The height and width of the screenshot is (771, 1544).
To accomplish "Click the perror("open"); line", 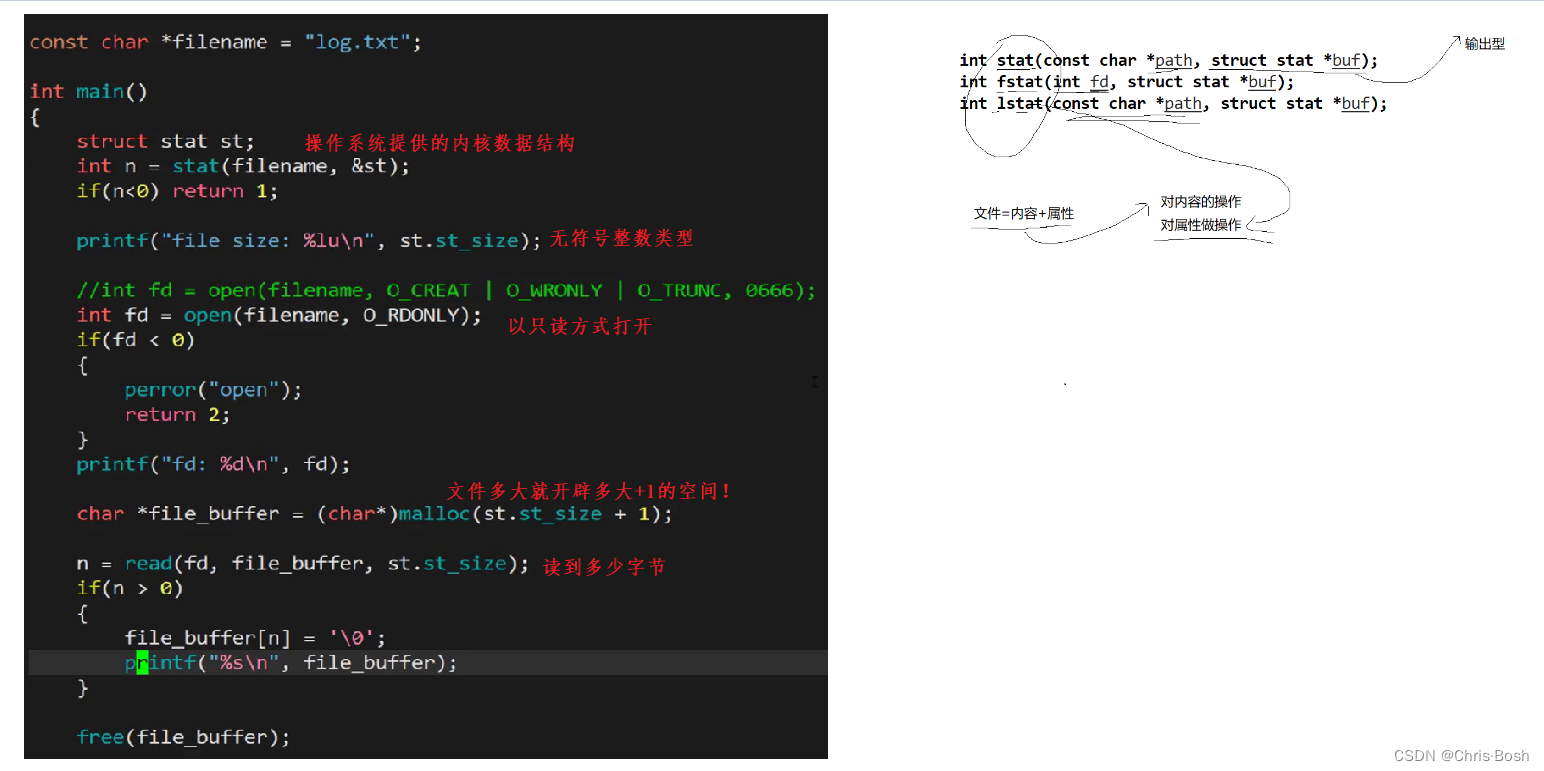I will click(213, 390).
